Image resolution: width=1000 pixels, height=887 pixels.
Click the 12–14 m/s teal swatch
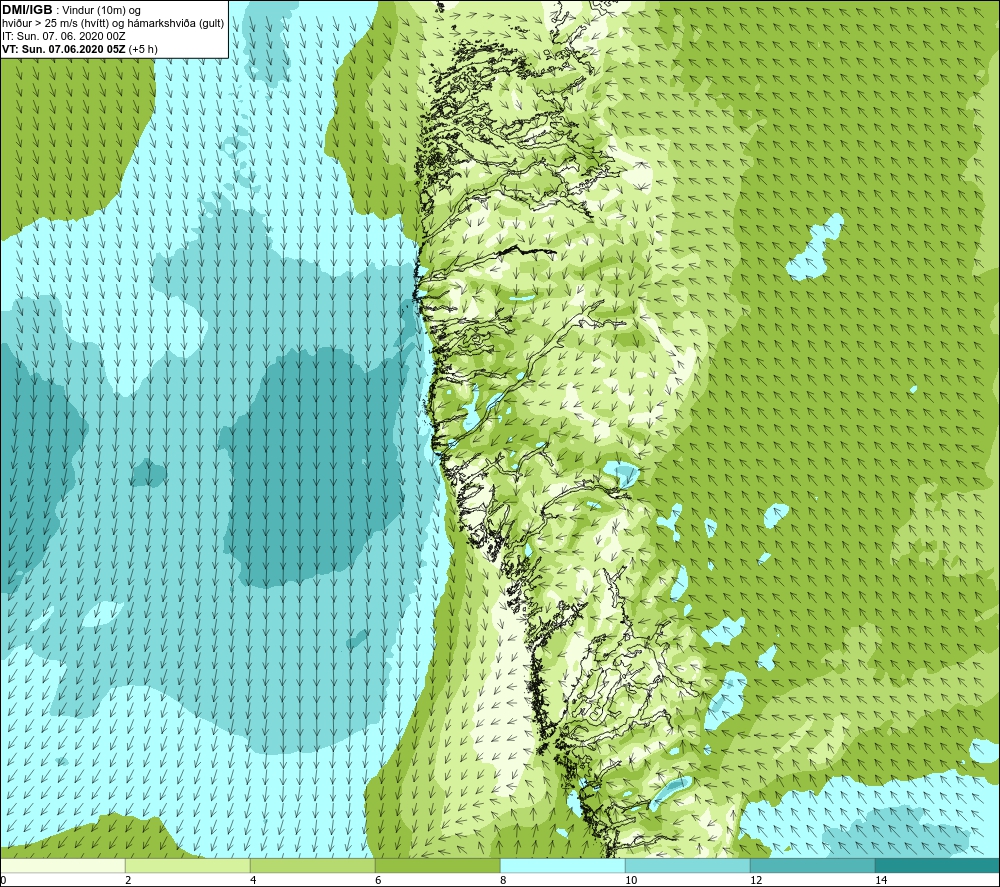812,865
